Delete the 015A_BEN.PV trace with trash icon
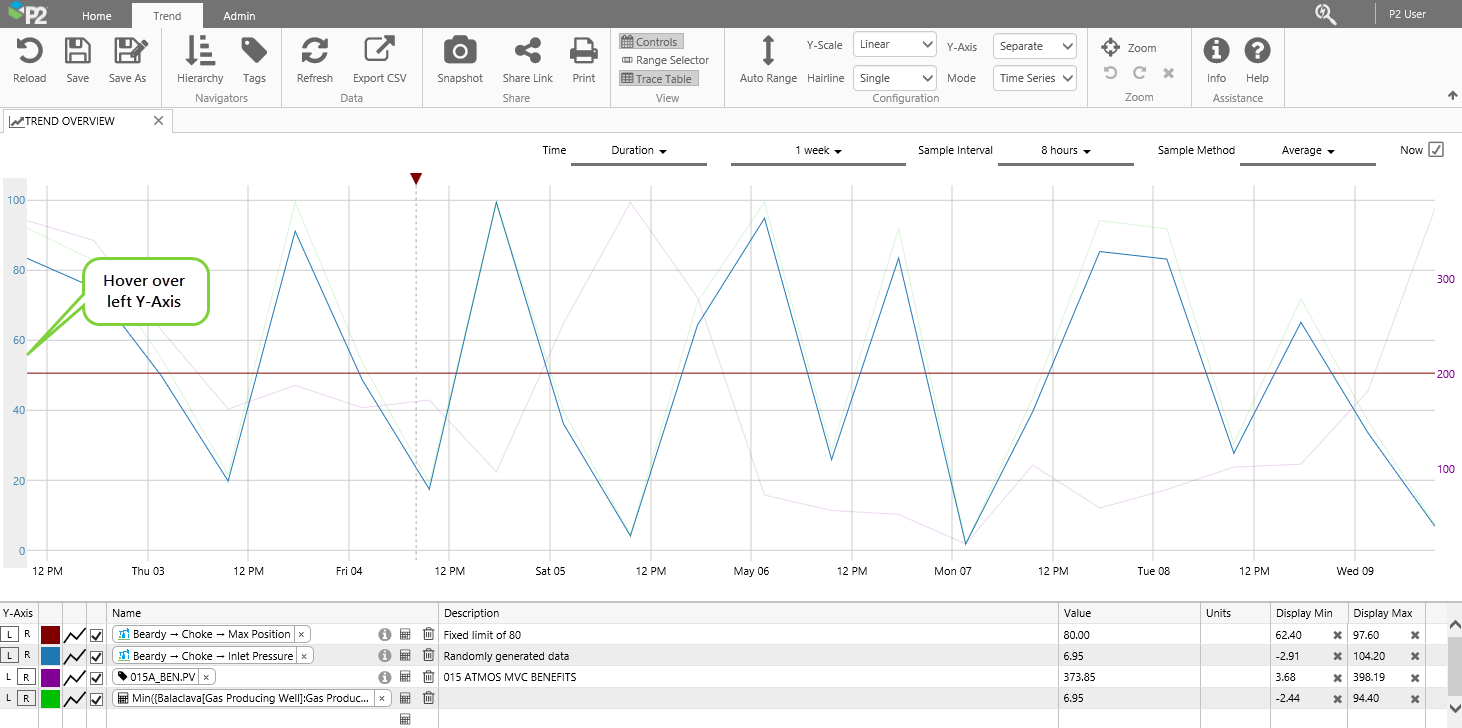1462x728 pixels. coord(428,677)
